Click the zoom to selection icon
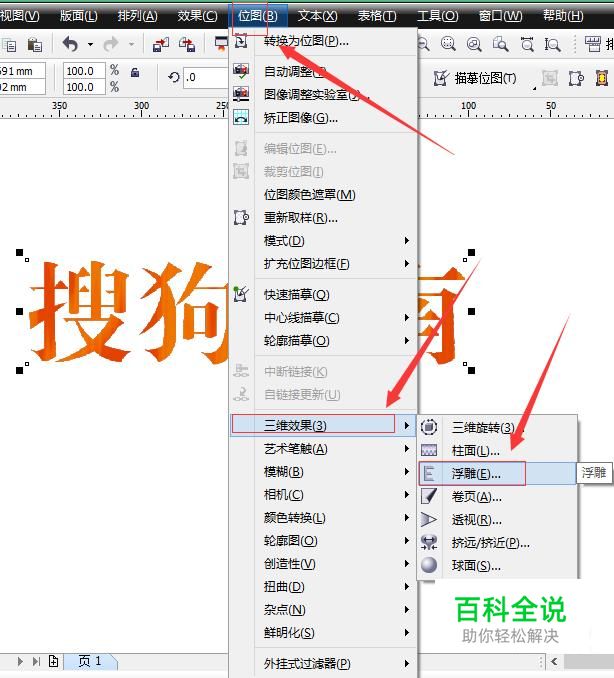This screenshot has height=678, width=614. click(x=448, y=44)
